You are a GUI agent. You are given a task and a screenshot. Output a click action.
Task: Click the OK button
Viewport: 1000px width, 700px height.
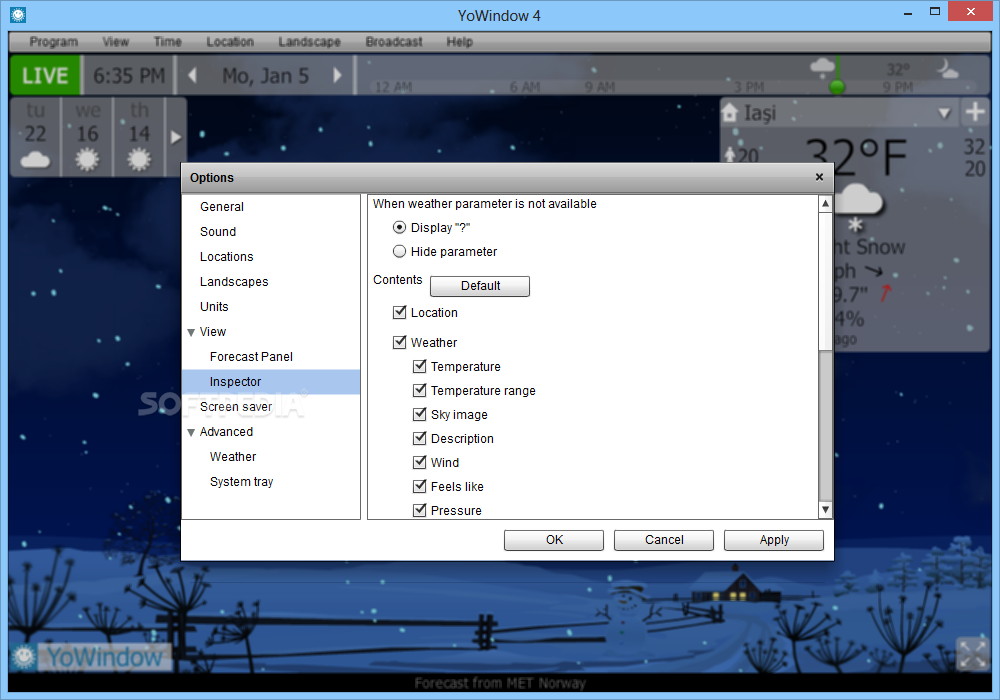[x=554, y=540]
